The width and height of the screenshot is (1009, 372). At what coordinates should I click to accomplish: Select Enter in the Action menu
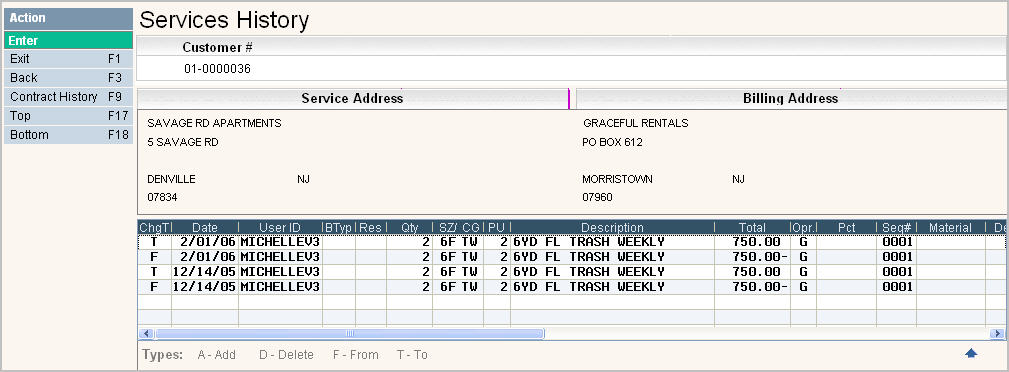[x=68, y=41]
